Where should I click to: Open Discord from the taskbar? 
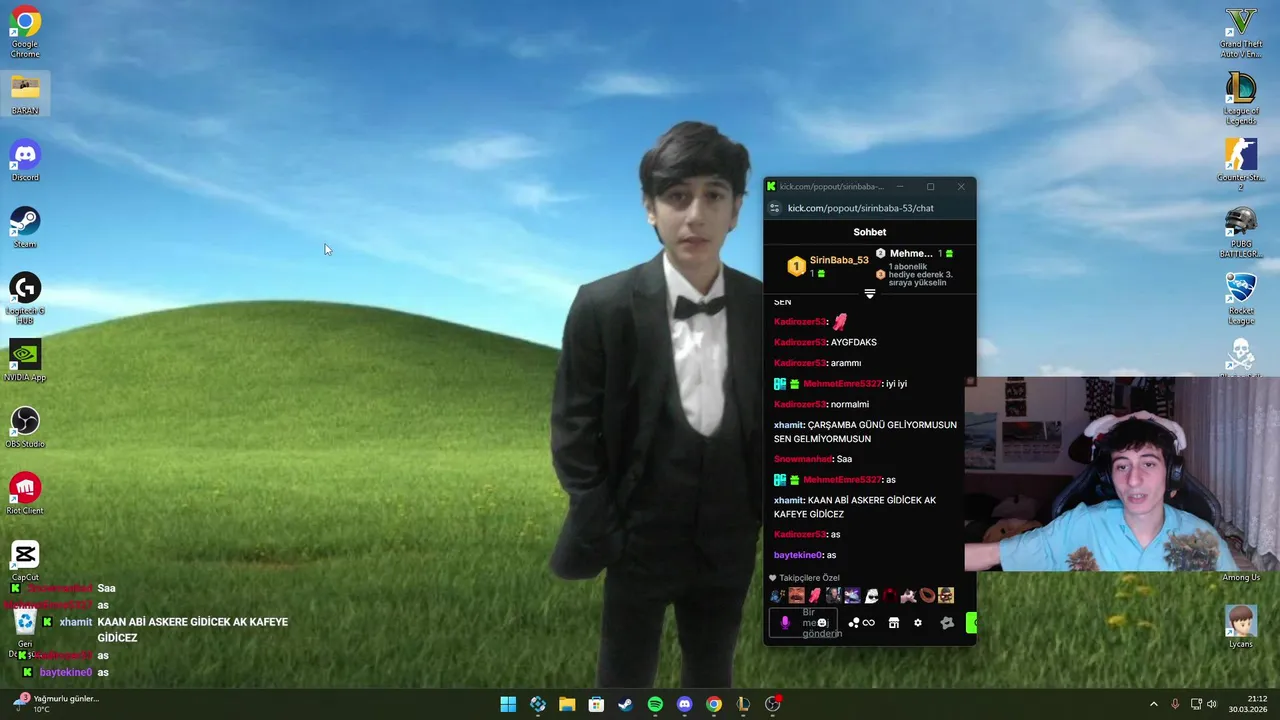tap(684, 704)
